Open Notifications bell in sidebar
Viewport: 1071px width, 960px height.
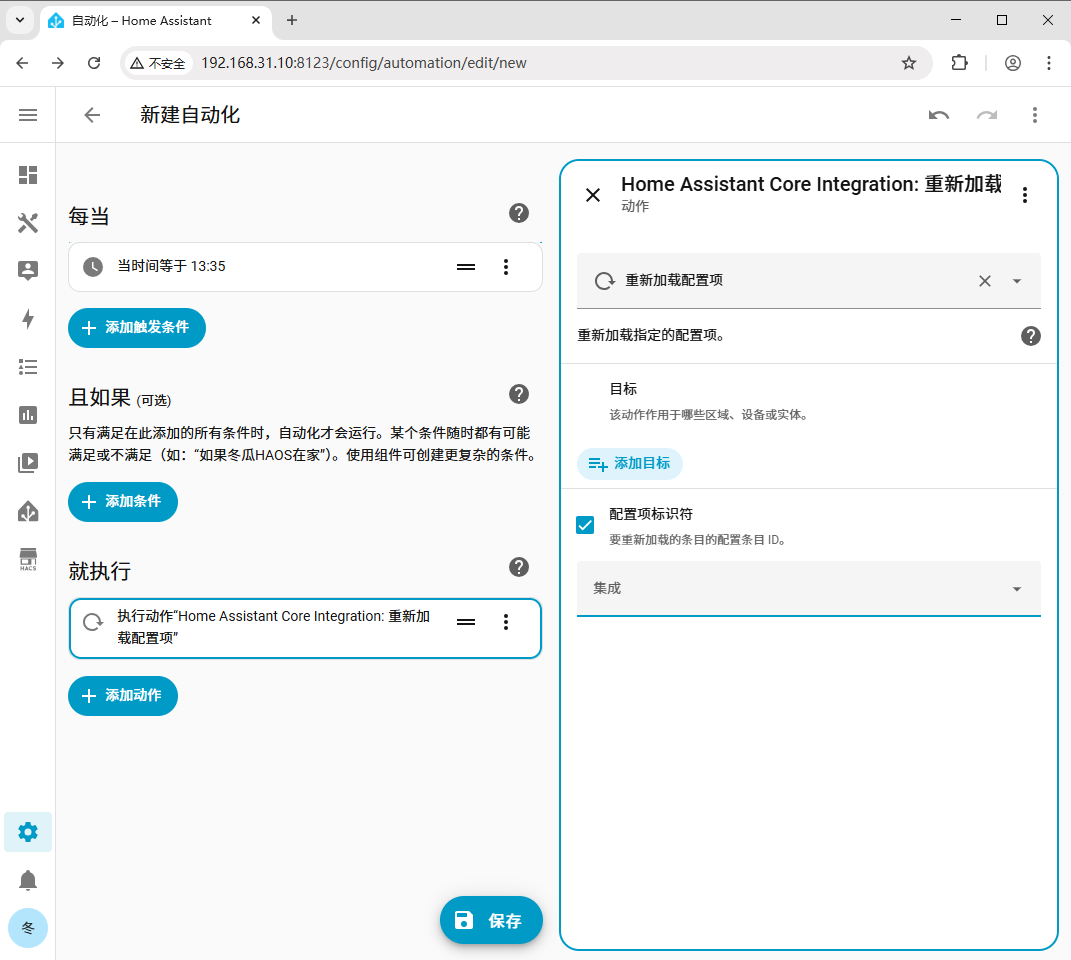pos(28,880)
